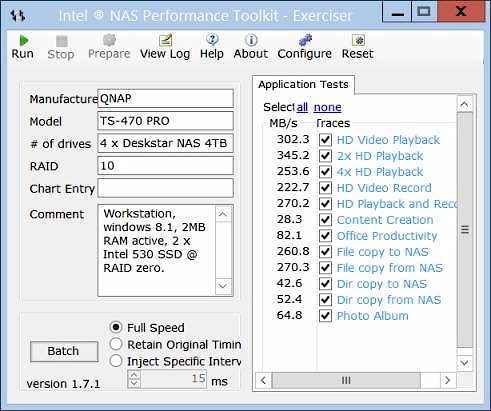Screen dimensions: 491x411
Task: Toggle HD Playback and Record checkbox
Action: point(325,204)
